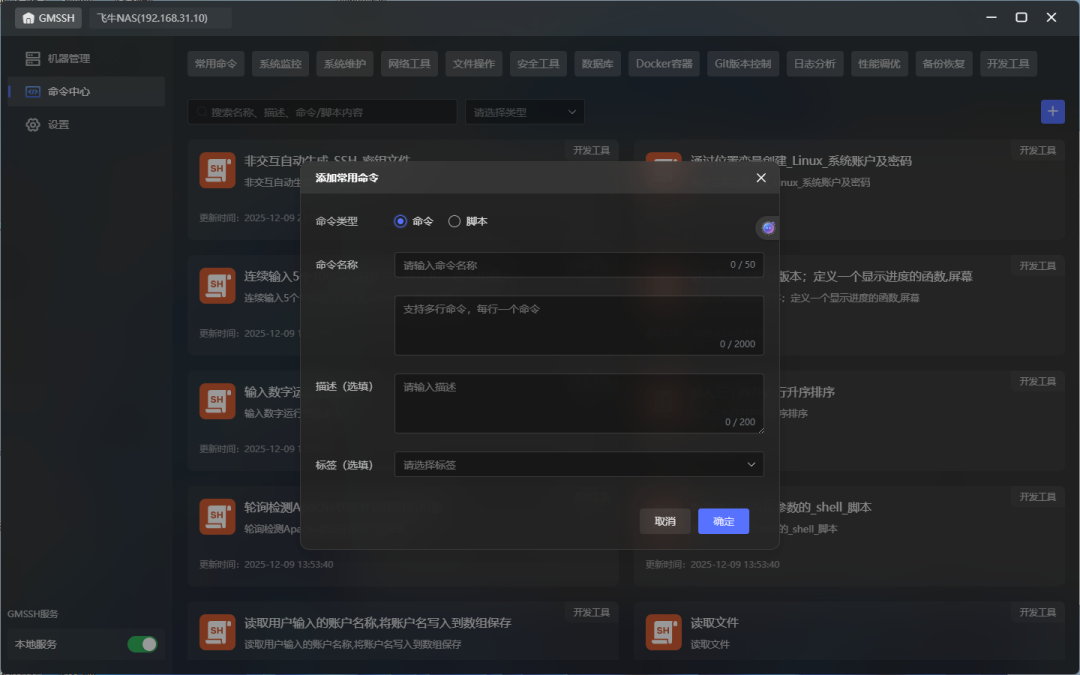Maximize the GMSSH window
Viewport: 1080px width, 675px height.
tap(1021, 17)
